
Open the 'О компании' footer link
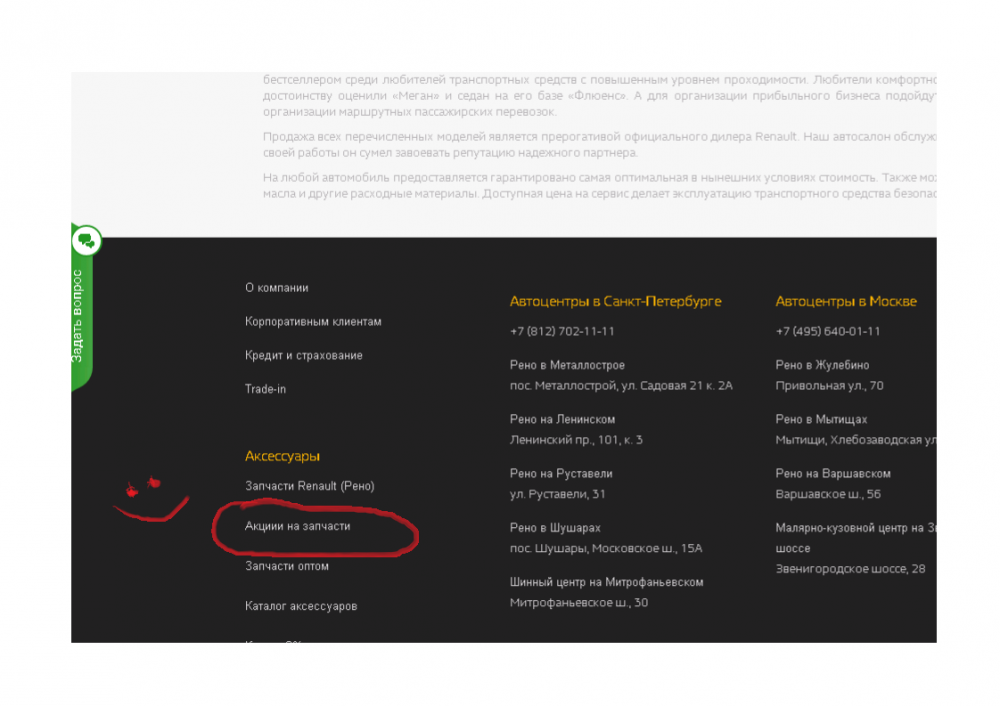click(277, 288)
